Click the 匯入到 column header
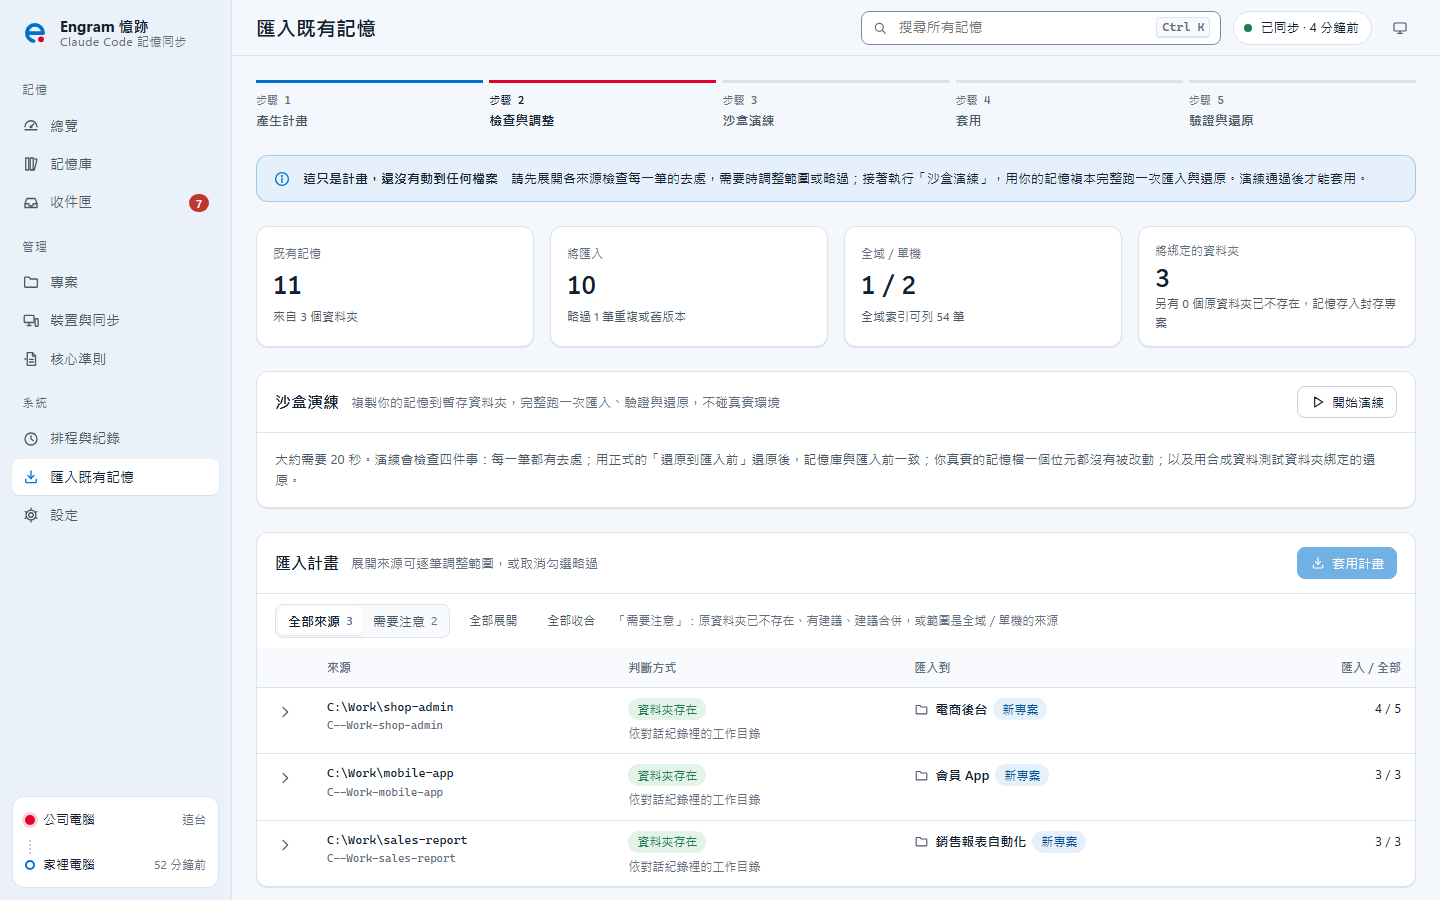Image resolution: width=1440 pixels, height=900 pixels. point(933,668)
